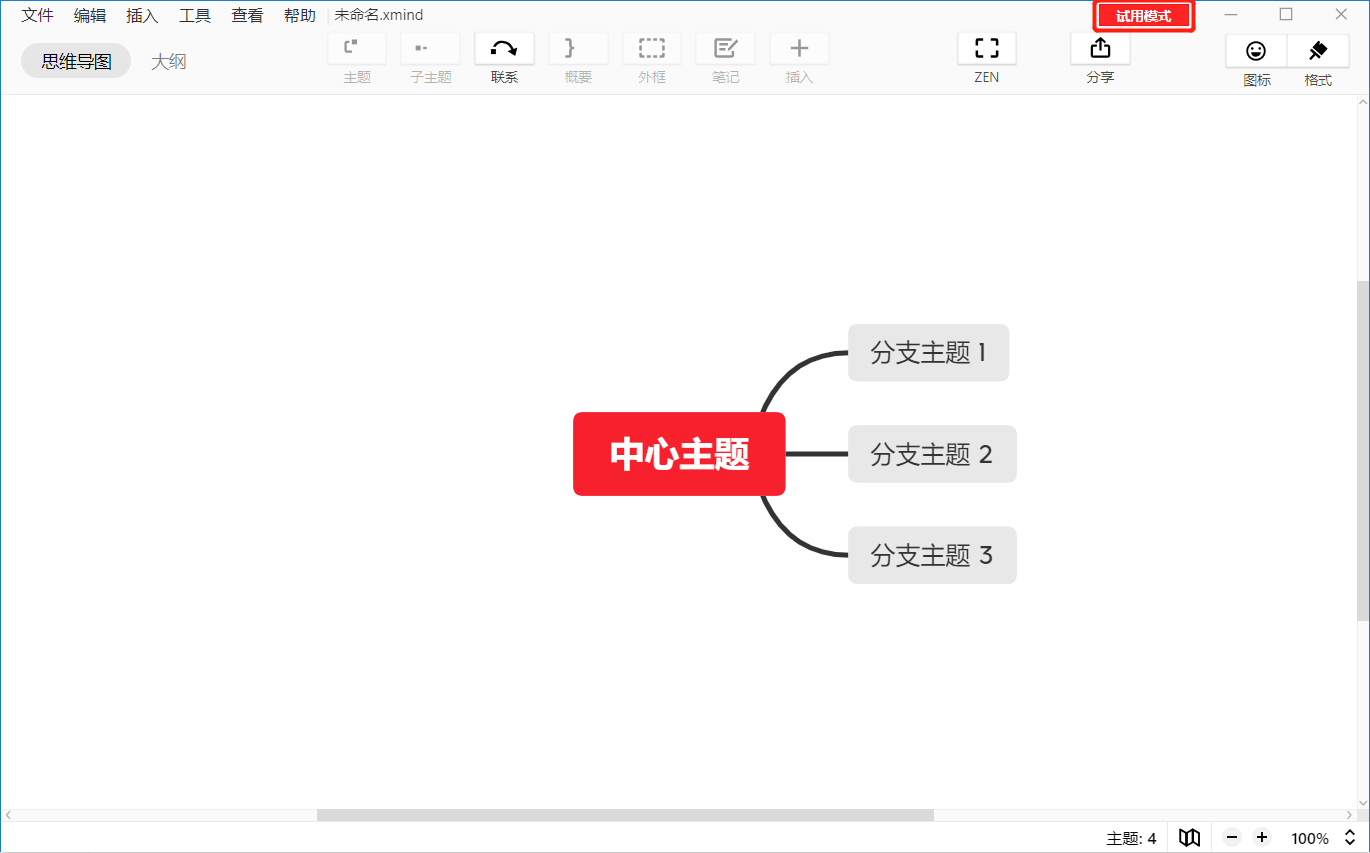Select the 分支主题 1 node
This screenshot has width=1370, height=853.
point(929,352)
